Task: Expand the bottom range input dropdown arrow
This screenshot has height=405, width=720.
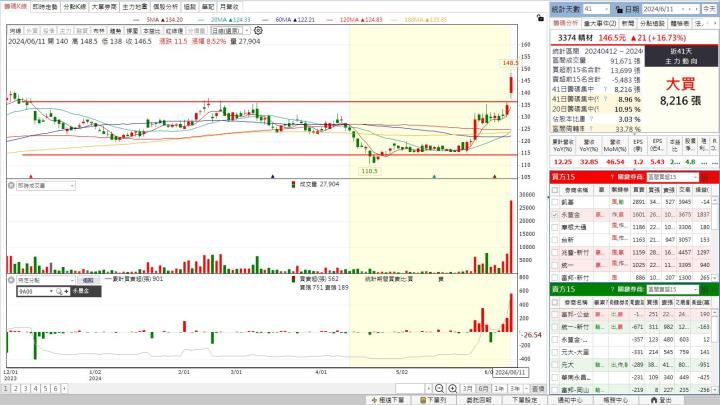Action: (x=428, y=388)
